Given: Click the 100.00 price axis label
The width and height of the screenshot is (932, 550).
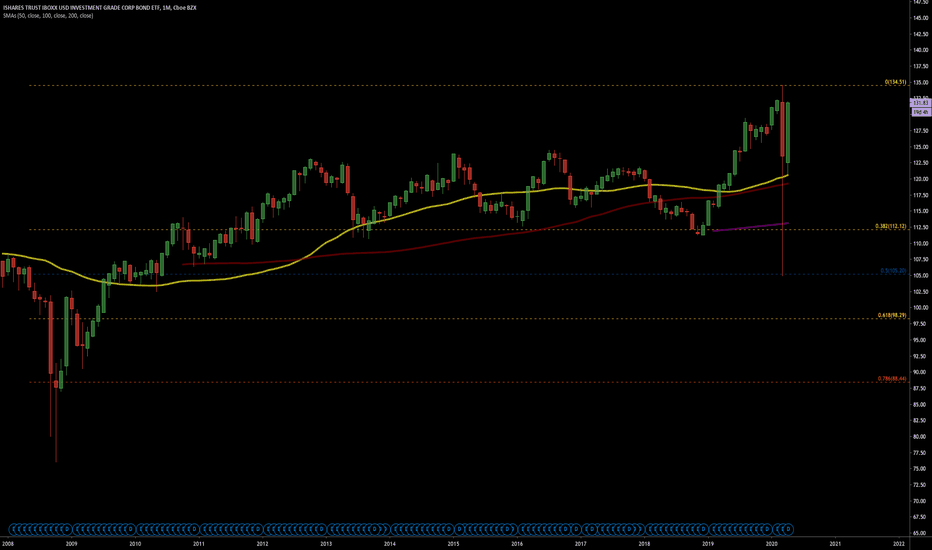Looking at the screenshot, I should click(x=921, y=307).
